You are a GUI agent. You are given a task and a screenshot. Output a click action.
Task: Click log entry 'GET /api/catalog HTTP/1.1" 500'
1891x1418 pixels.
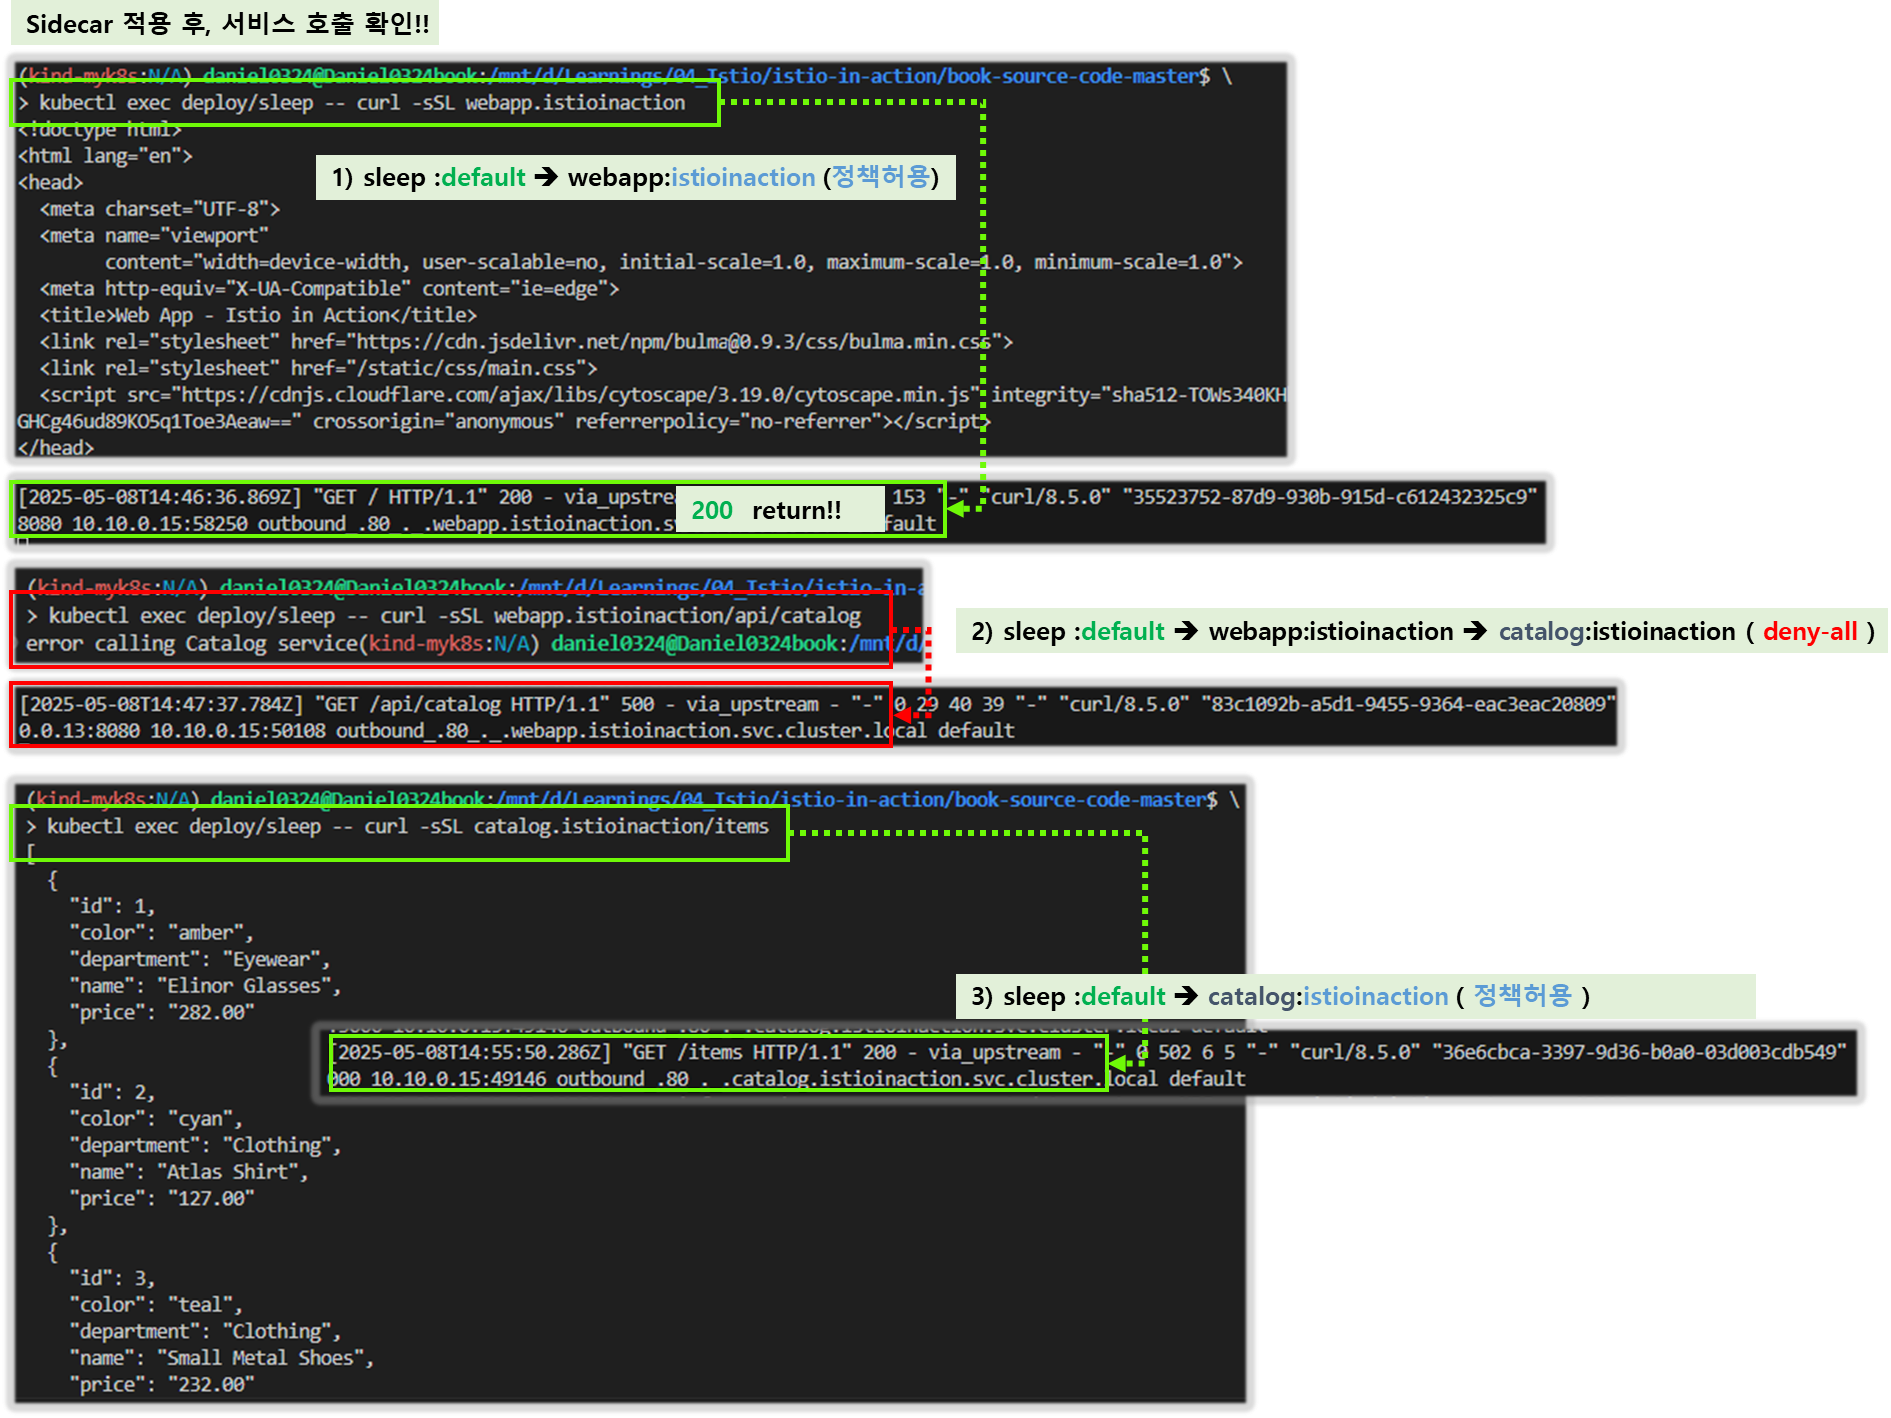[486, 704]
